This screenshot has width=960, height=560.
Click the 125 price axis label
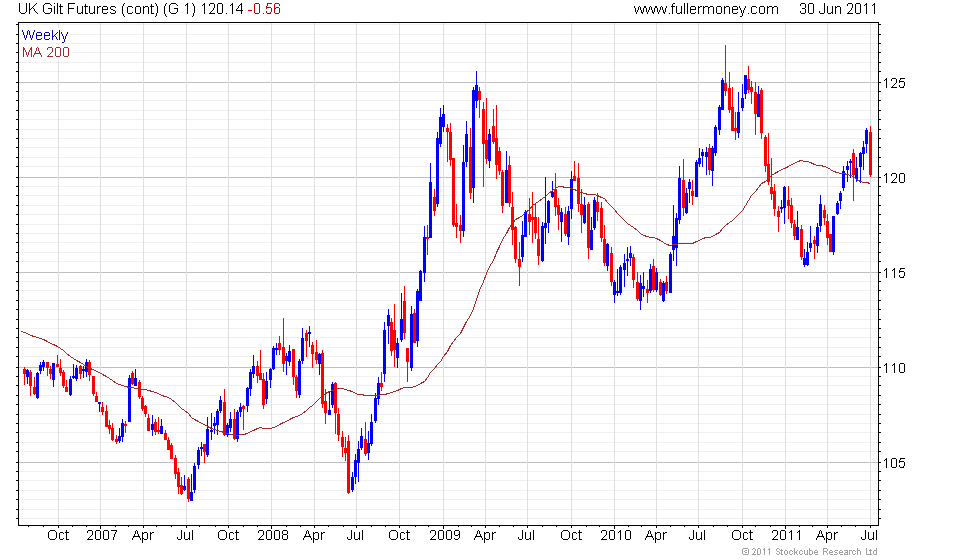pyautogui.click(x=894, y=83)
